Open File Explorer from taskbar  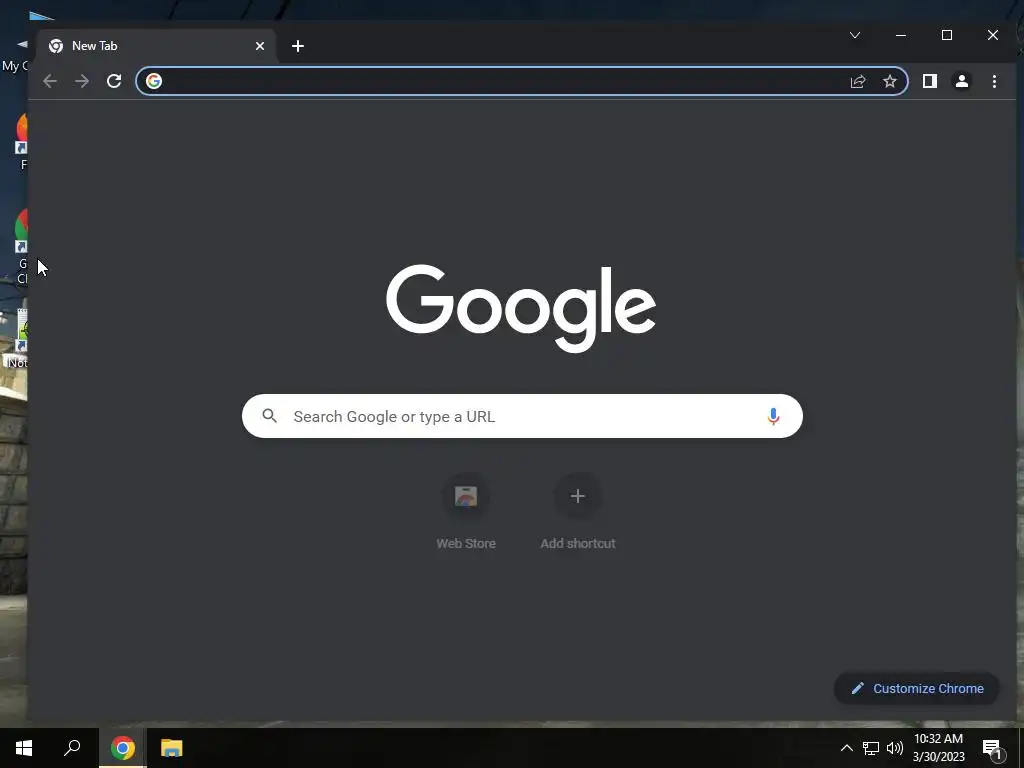click(x=172, y=748)
